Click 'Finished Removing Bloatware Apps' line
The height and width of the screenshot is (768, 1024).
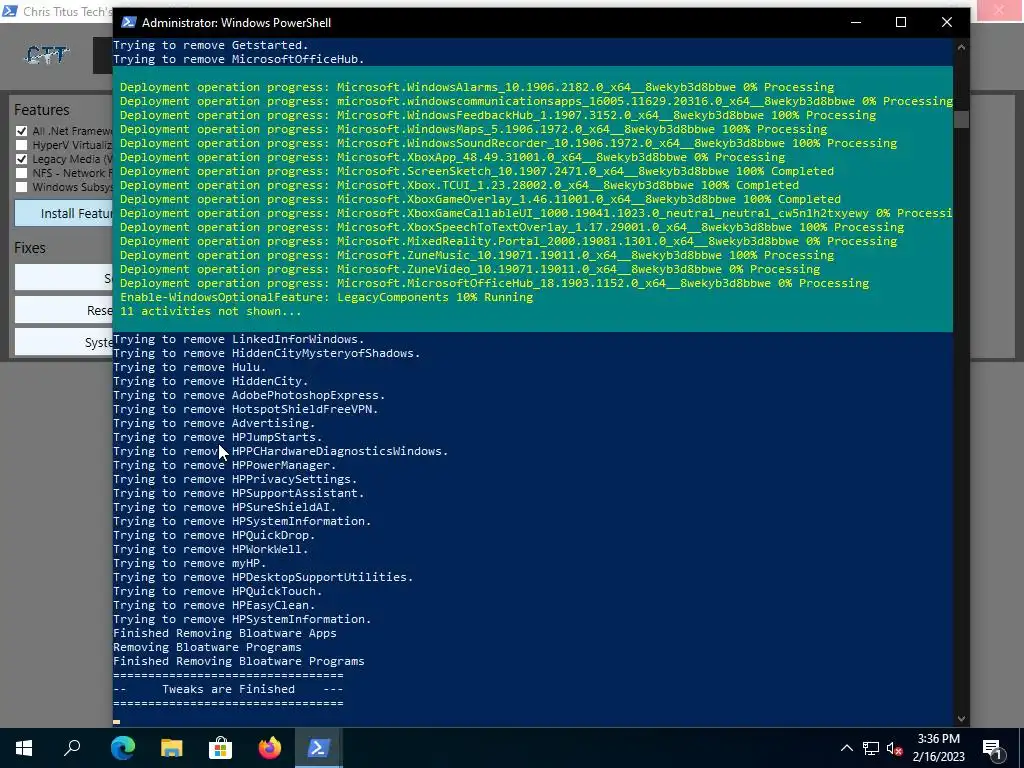tap(225, 633)
